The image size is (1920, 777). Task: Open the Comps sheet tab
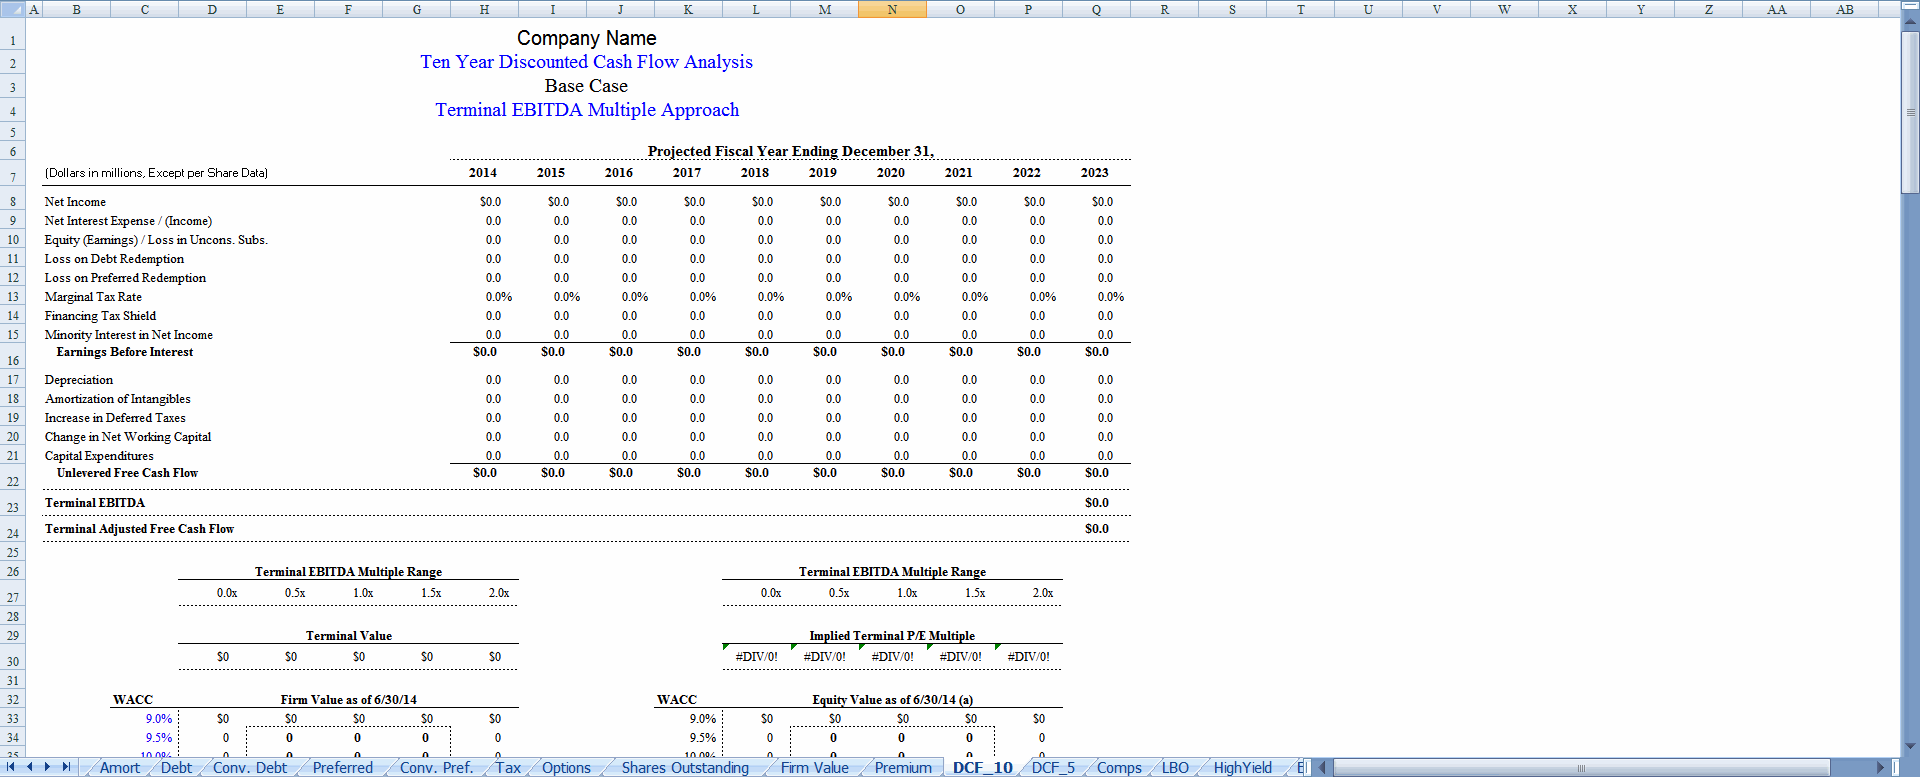pos(1119,768)
